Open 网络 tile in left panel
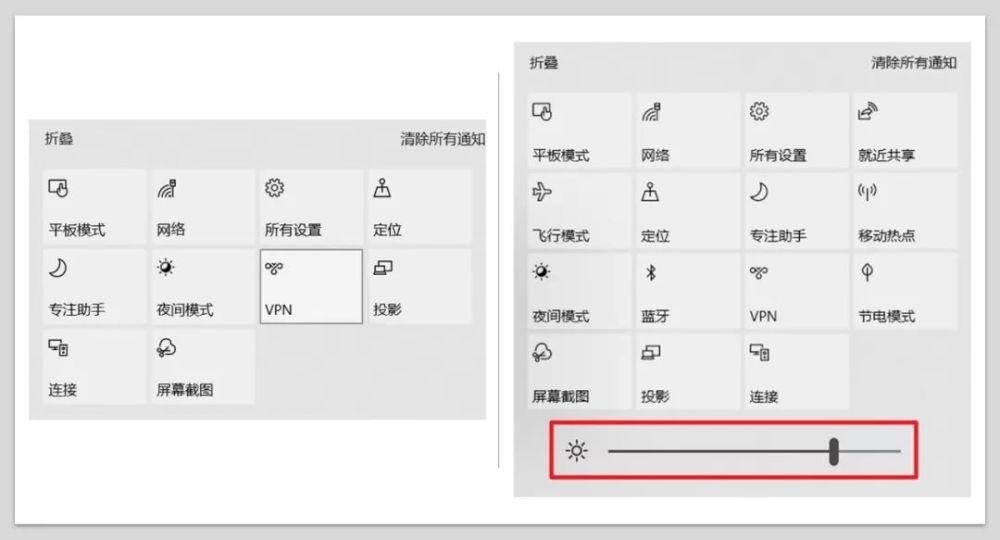Screen dimensions: 1000x540 (203, 207)
